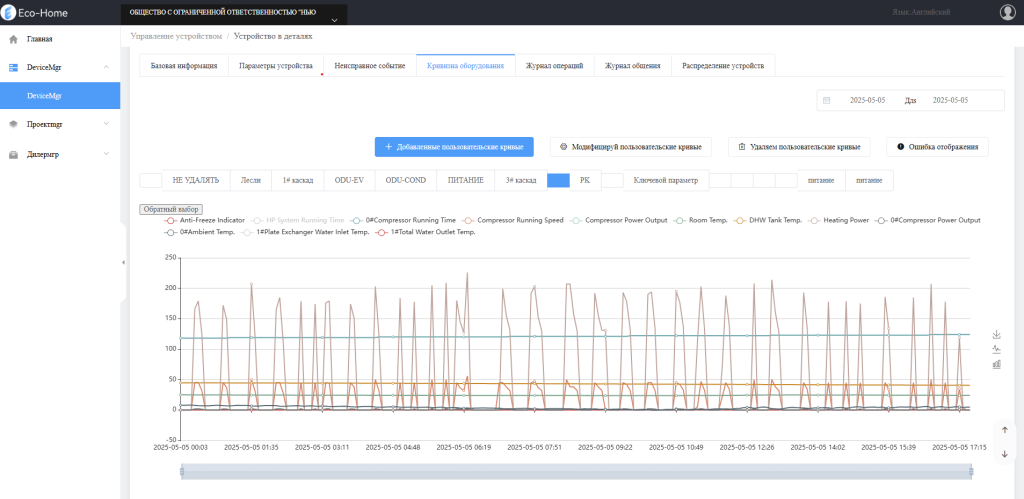Select the ПИТАНИЕ curve tab
1024x499 pixels.
[466, 180]
